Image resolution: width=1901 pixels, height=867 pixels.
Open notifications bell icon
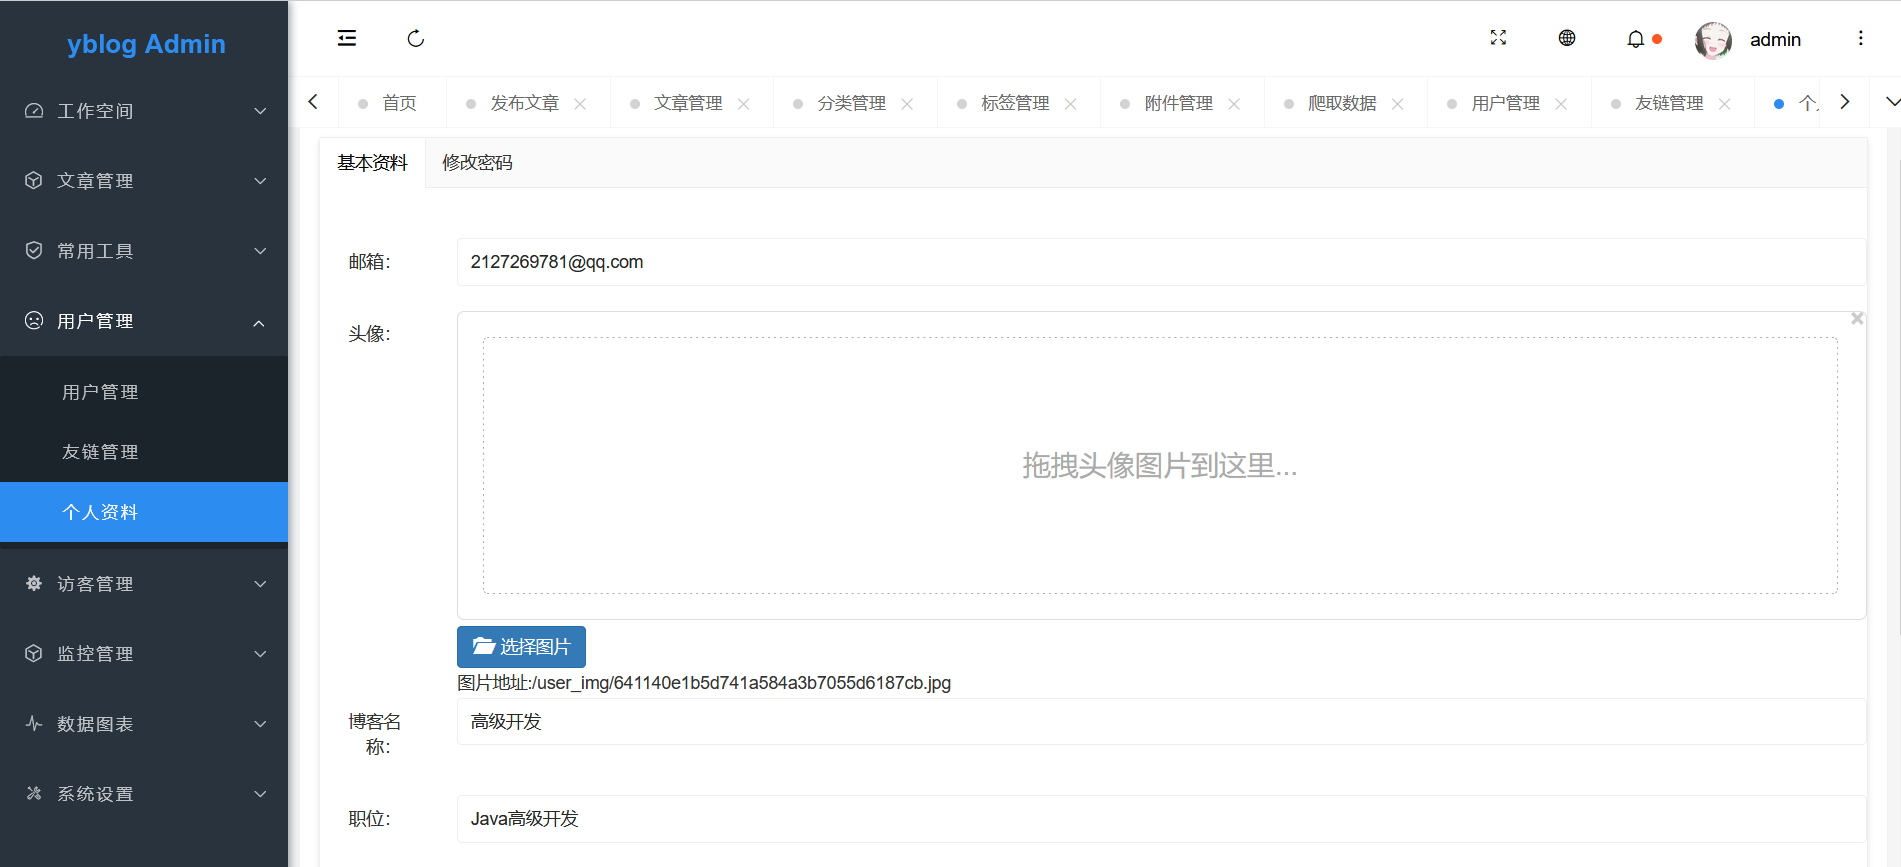click(1636, 39)
